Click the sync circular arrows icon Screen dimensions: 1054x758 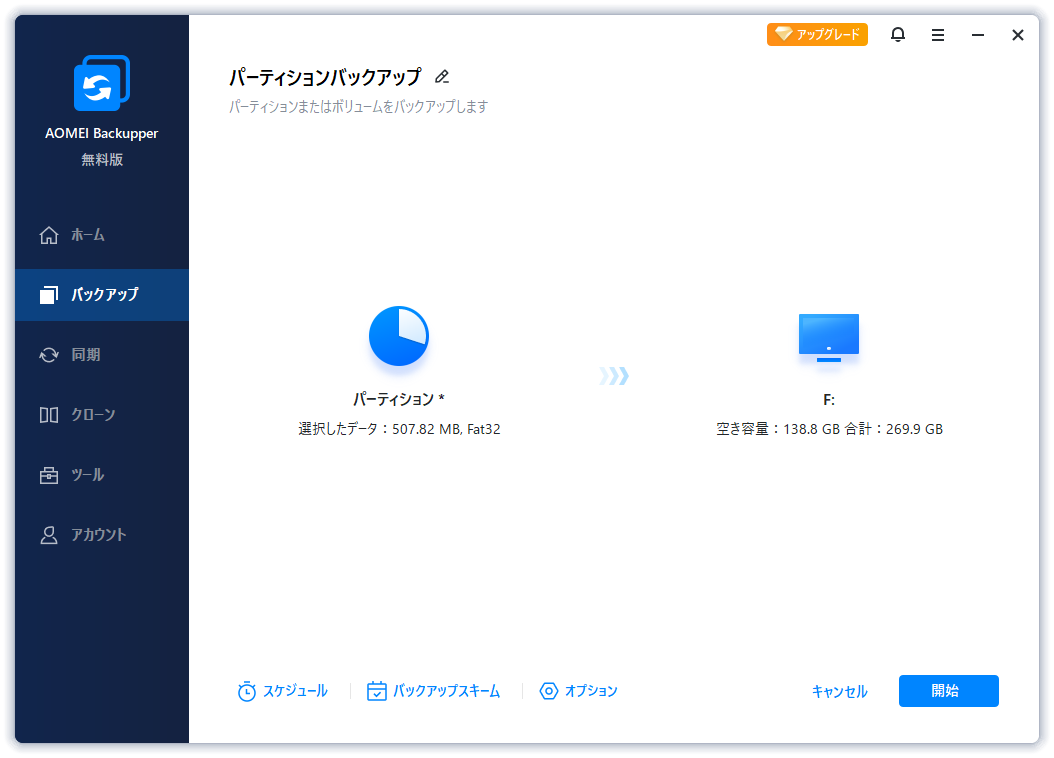tap(48, 355)
